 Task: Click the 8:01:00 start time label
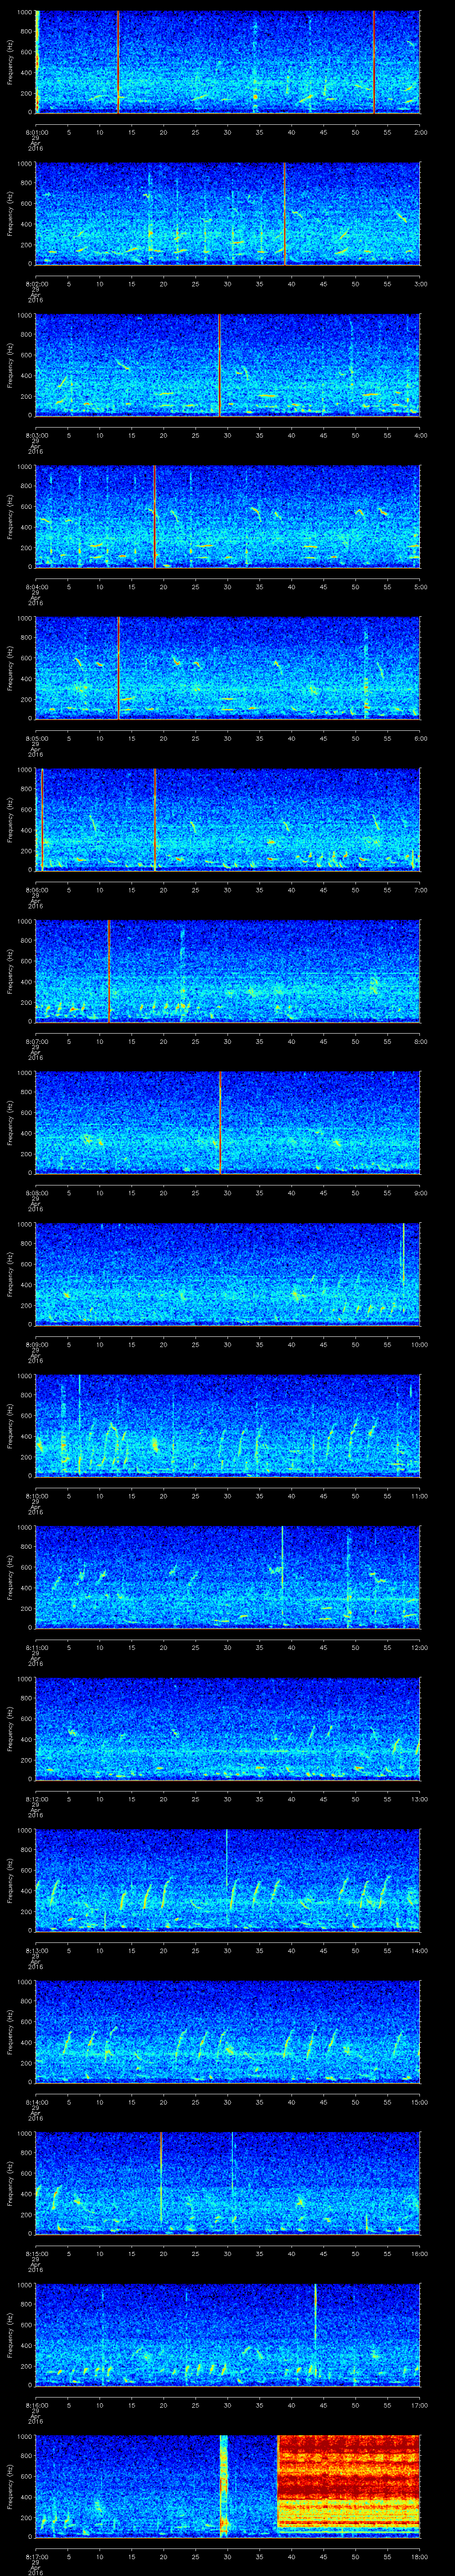pos(36,131)
